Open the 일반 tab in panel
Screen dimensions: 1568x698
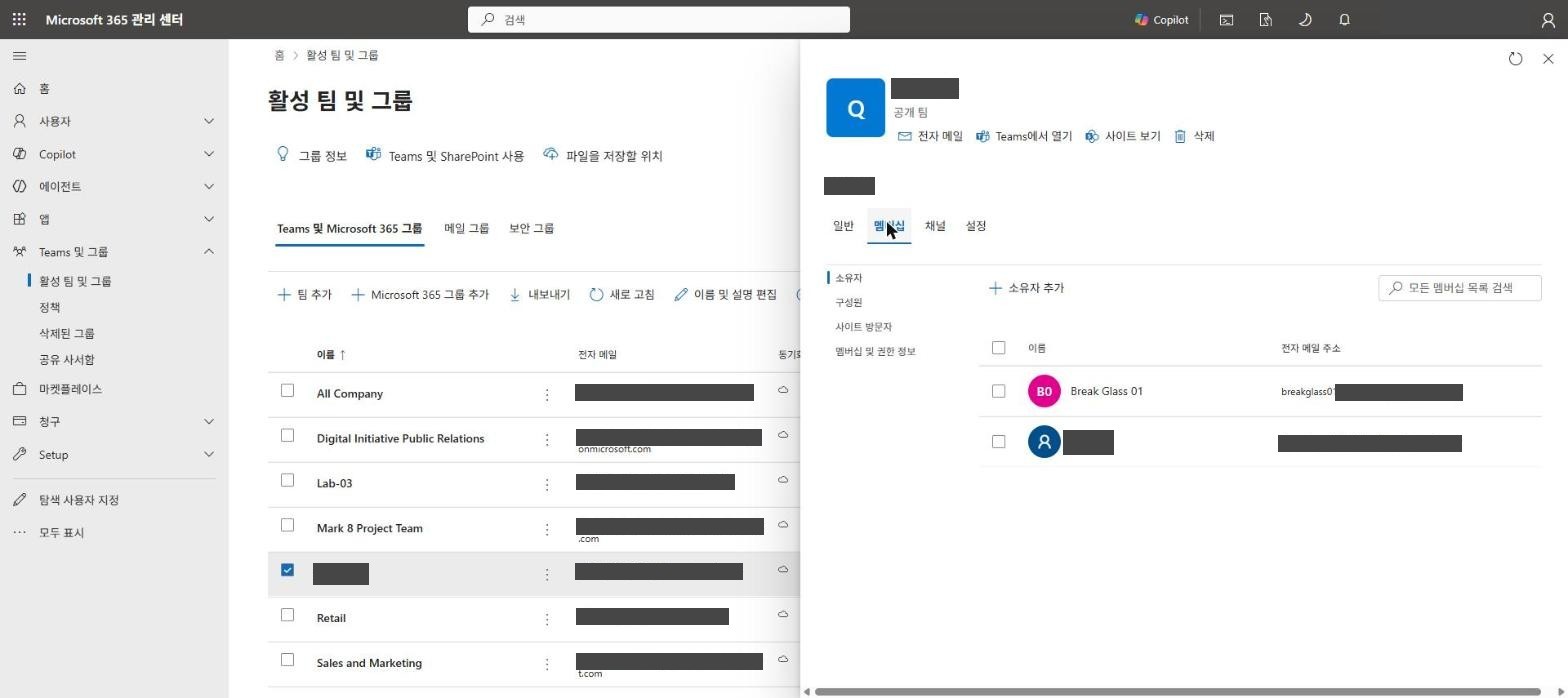point(843,226)
